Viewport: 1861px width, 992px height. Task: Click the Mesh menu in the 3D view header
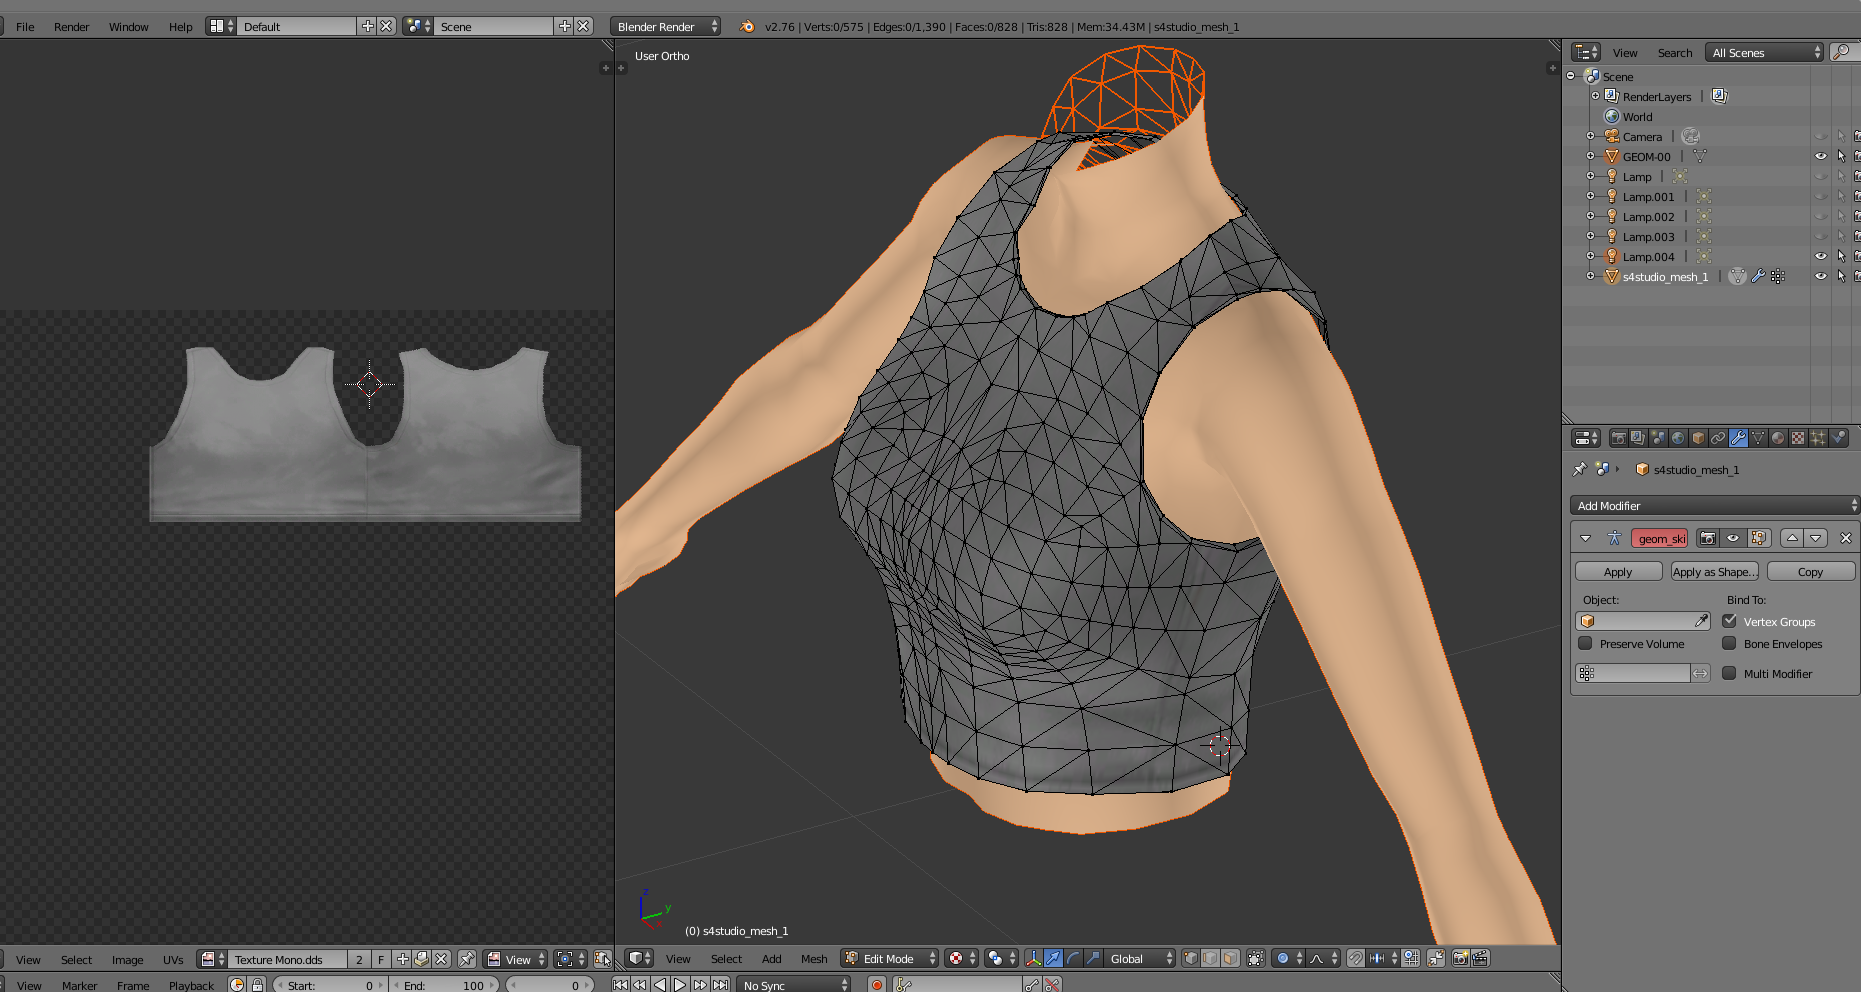click(813, 958)
